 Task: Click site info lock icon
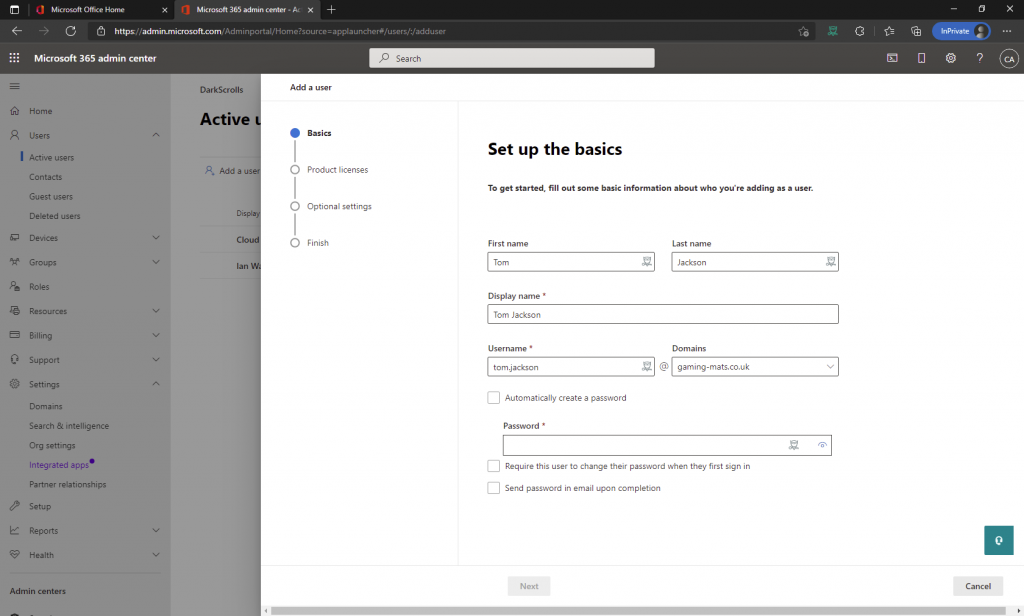(101, 31)
